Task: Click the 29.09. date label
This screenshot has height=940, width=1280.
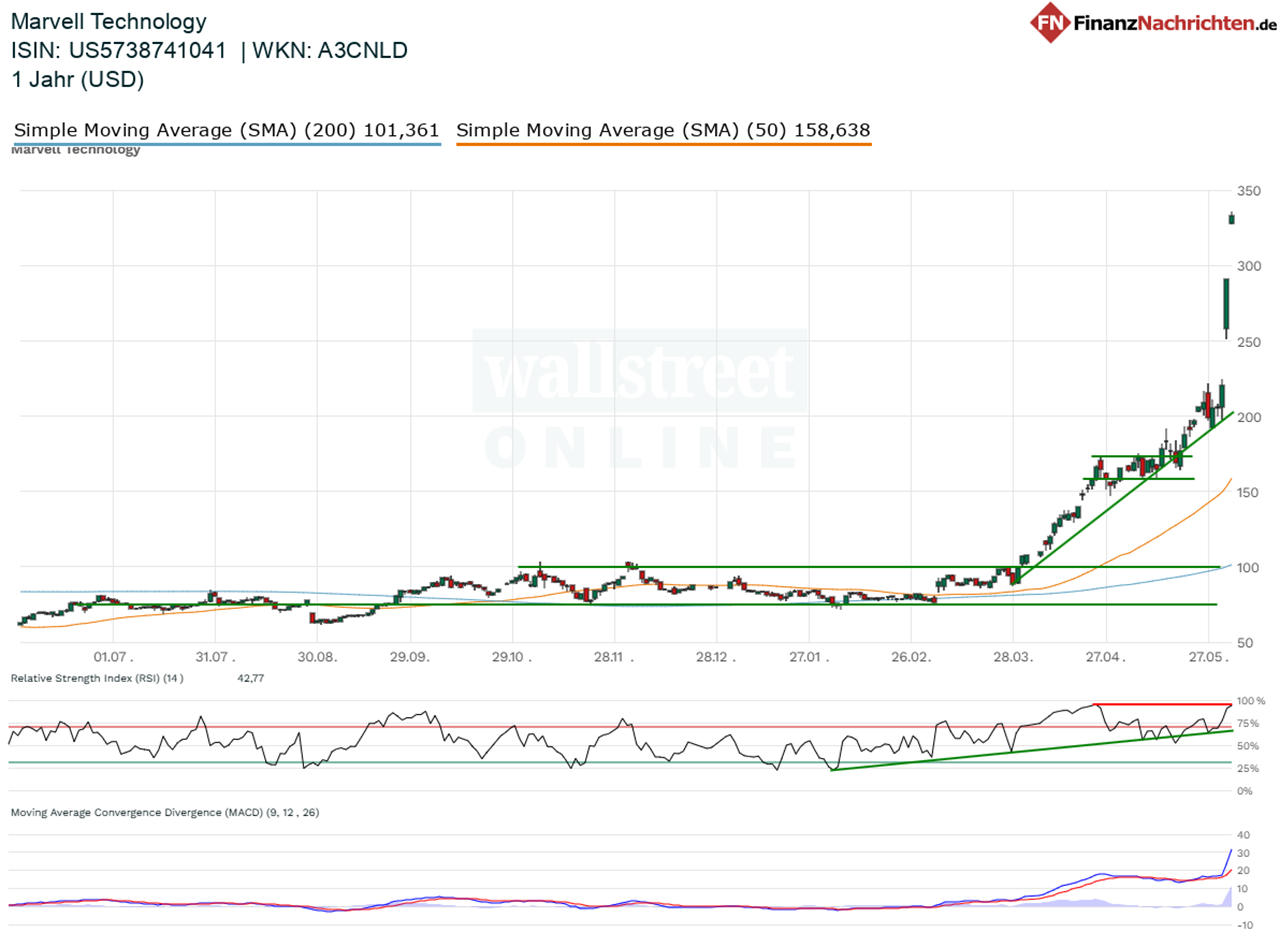Action: (x=412, y=658)
